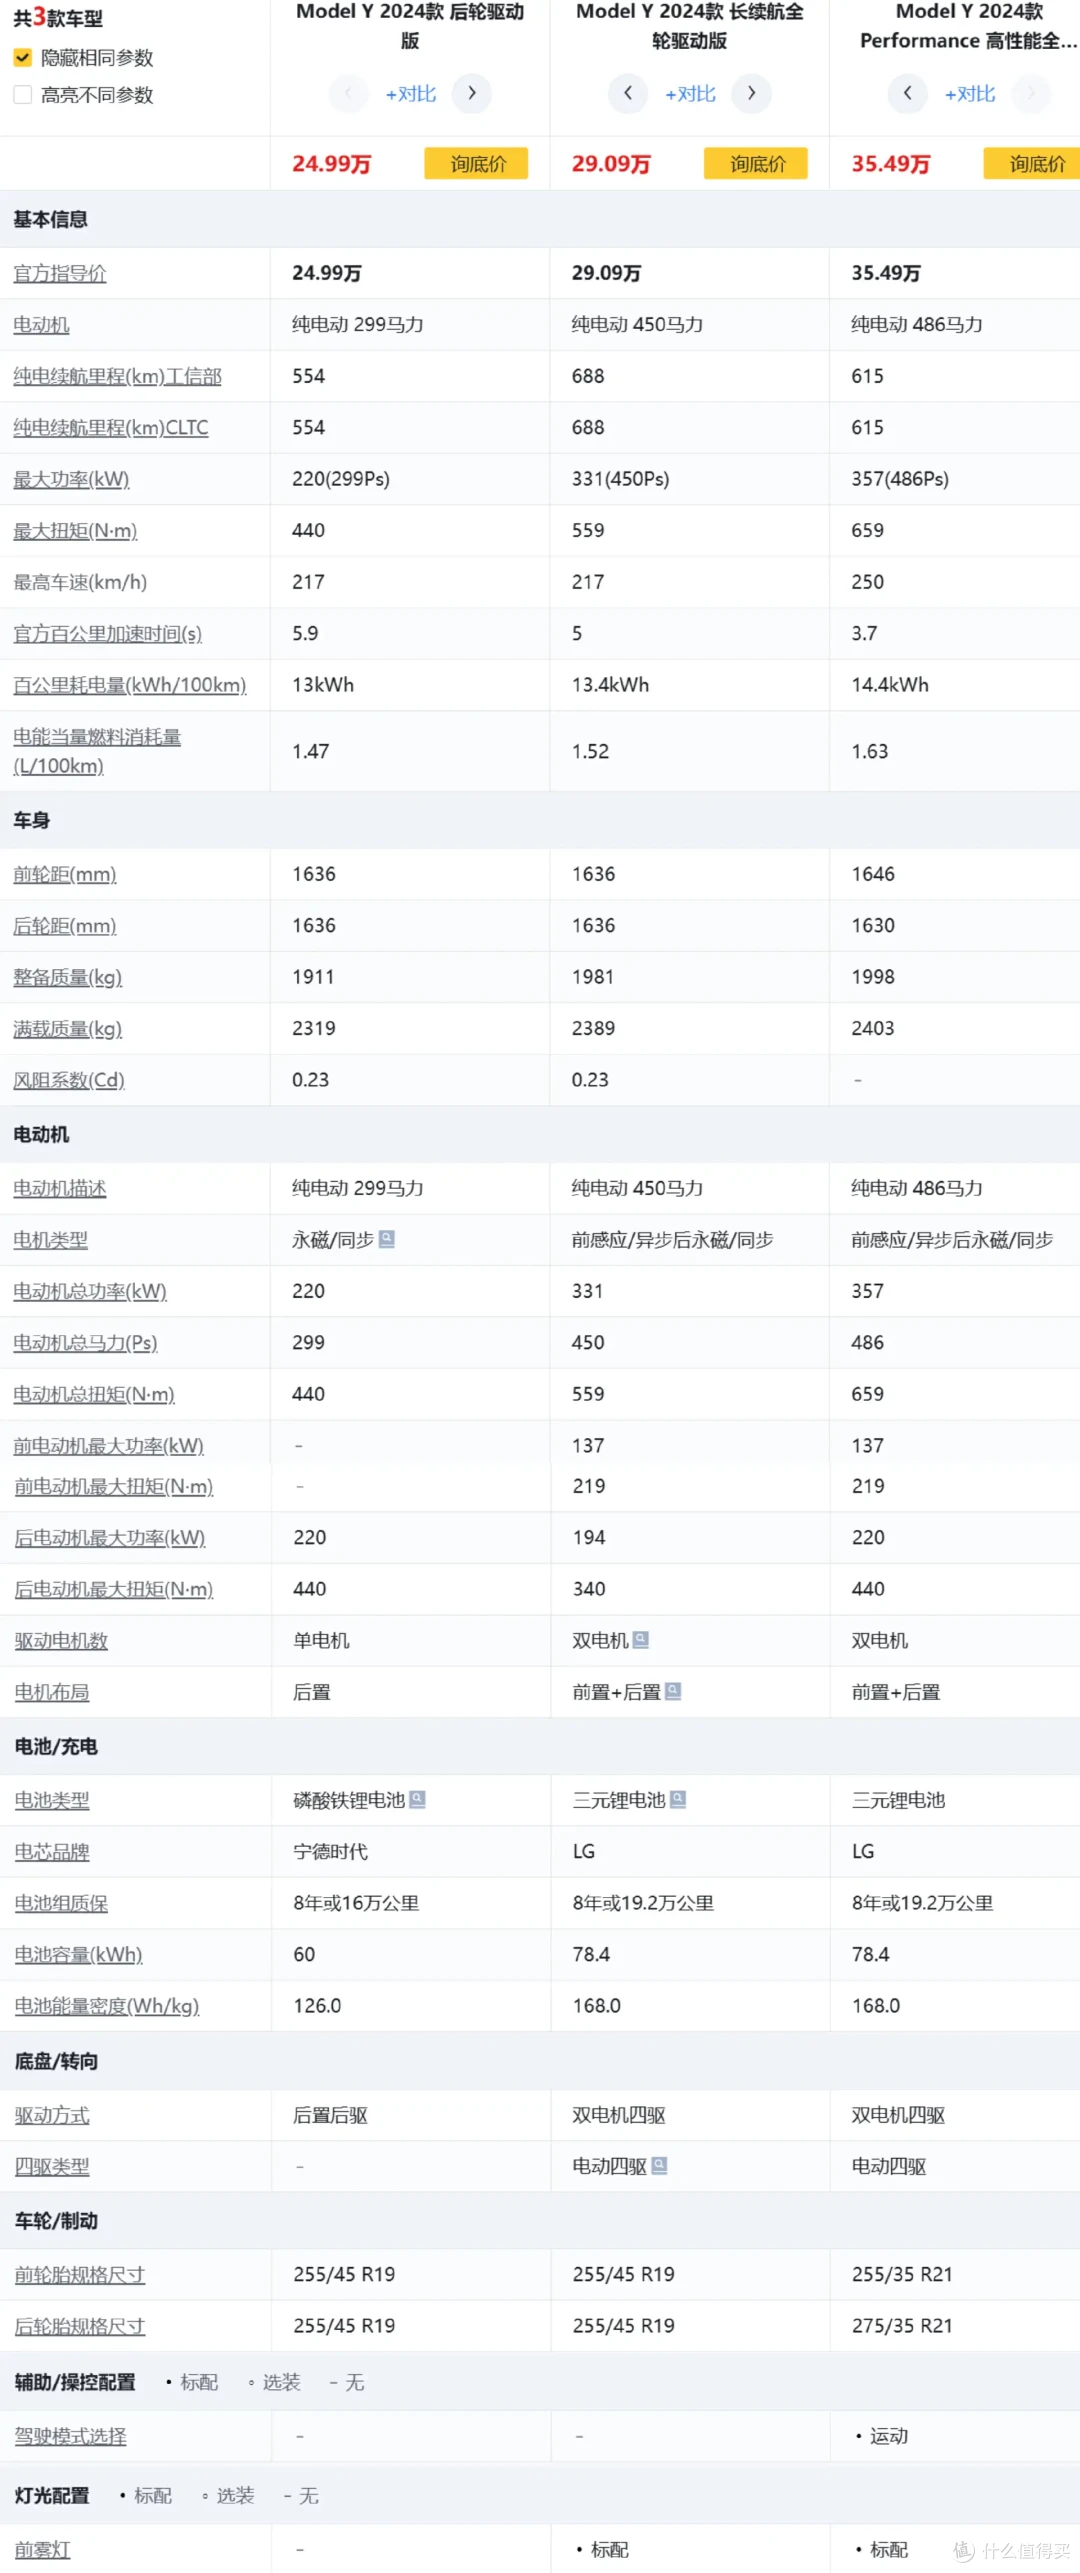The width and height of the screenshot is (1080, 2573).
Task: Open the 前电动机最大功率(kW) link
Action: coord(108,1446)
